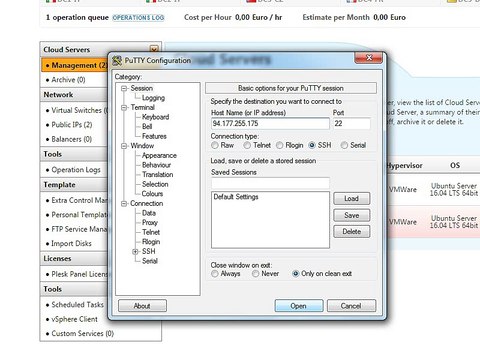Open the Operations Log link
The image size is (480, 360).
tap(138, 18)
